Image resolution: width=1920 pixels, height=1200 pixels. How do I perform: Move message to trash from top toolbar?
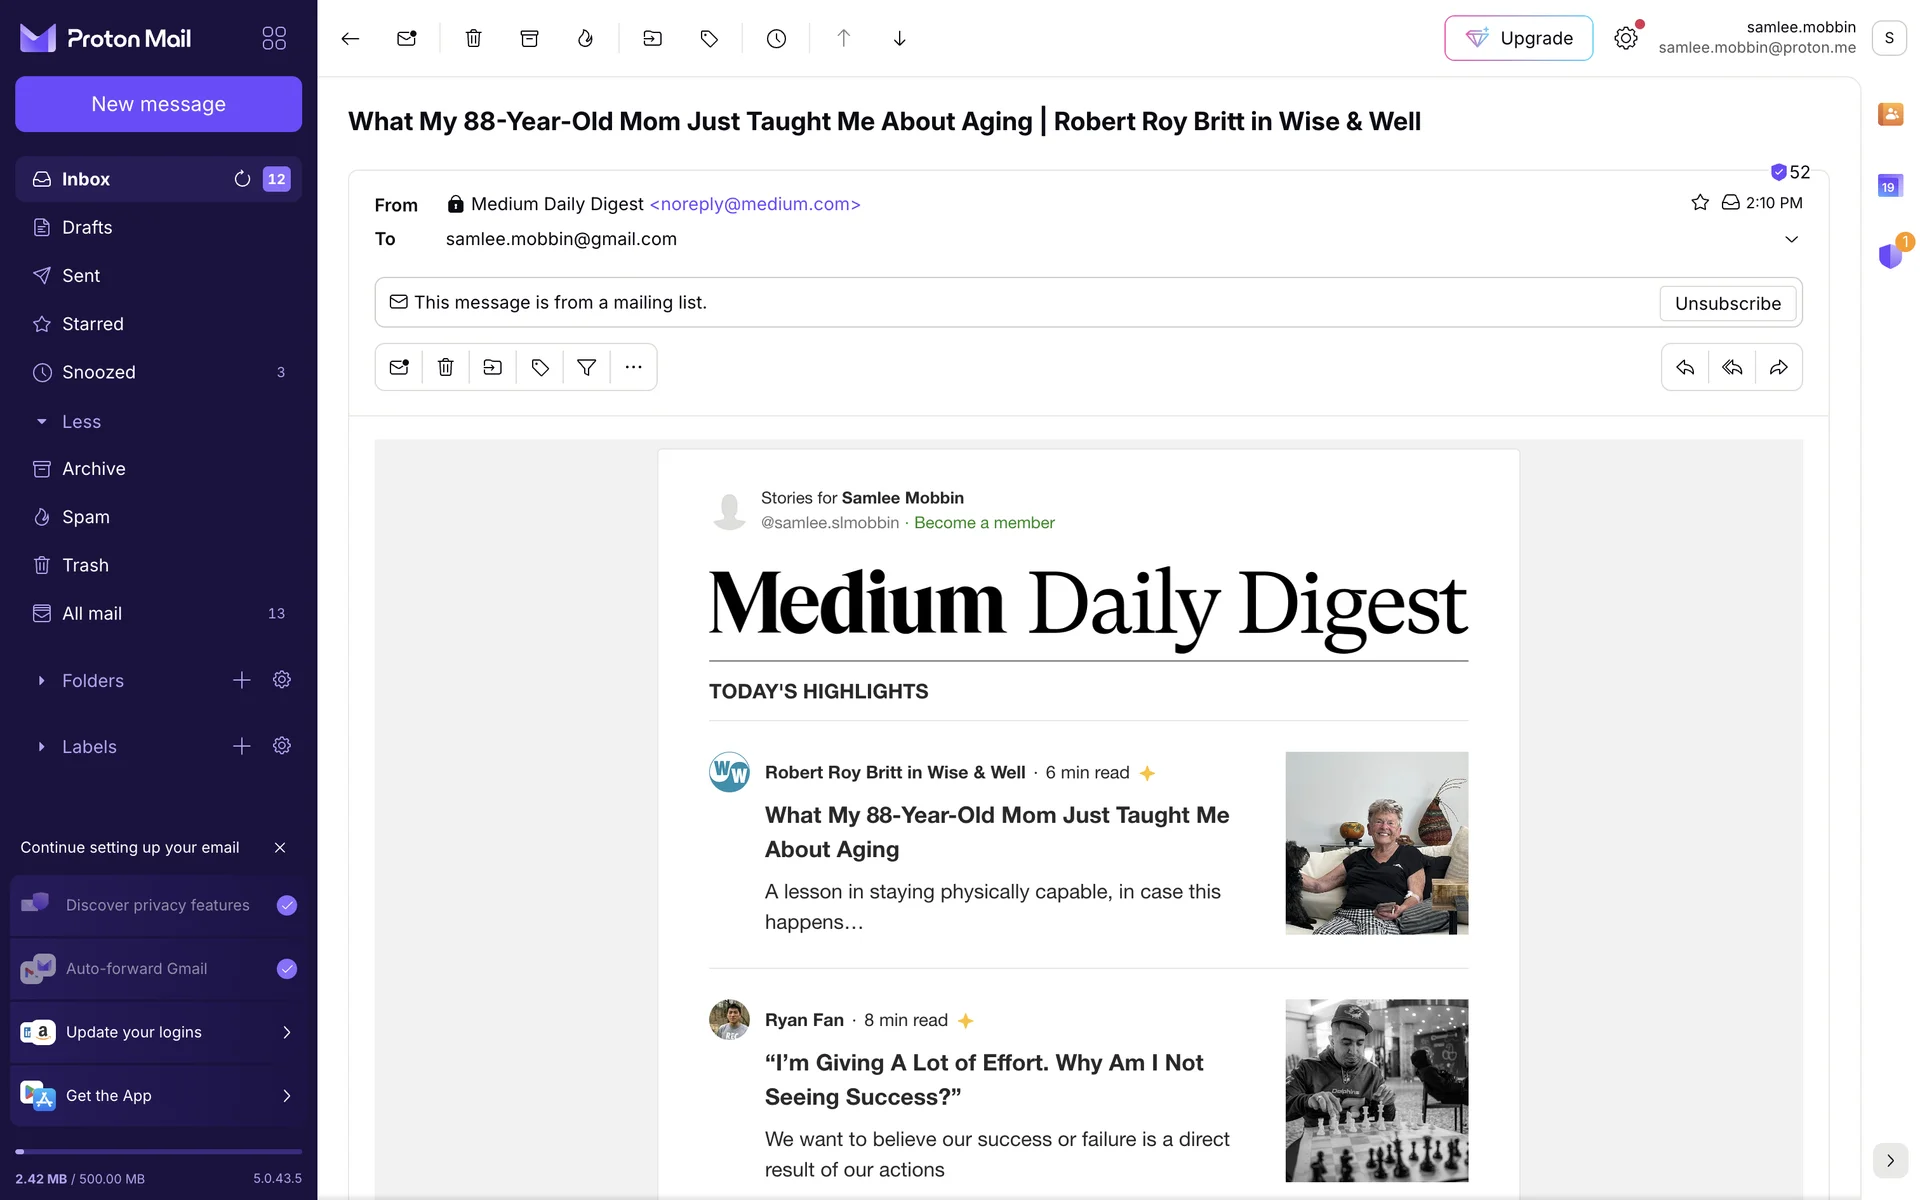[473, 38]
